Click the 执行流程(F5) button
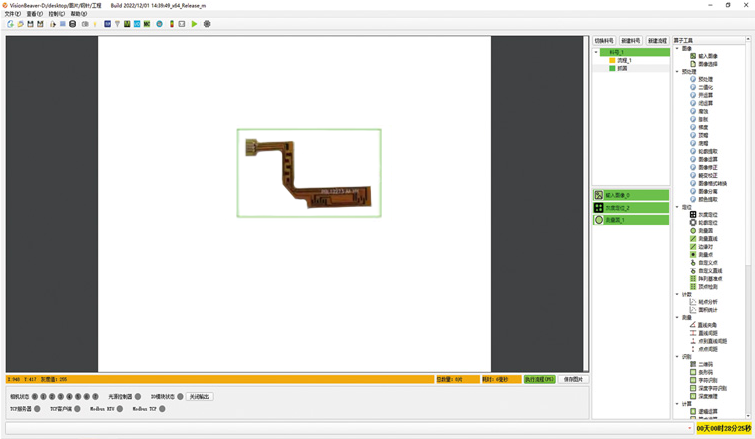This screenshot has height=439, width=755. tap(538, 380)
